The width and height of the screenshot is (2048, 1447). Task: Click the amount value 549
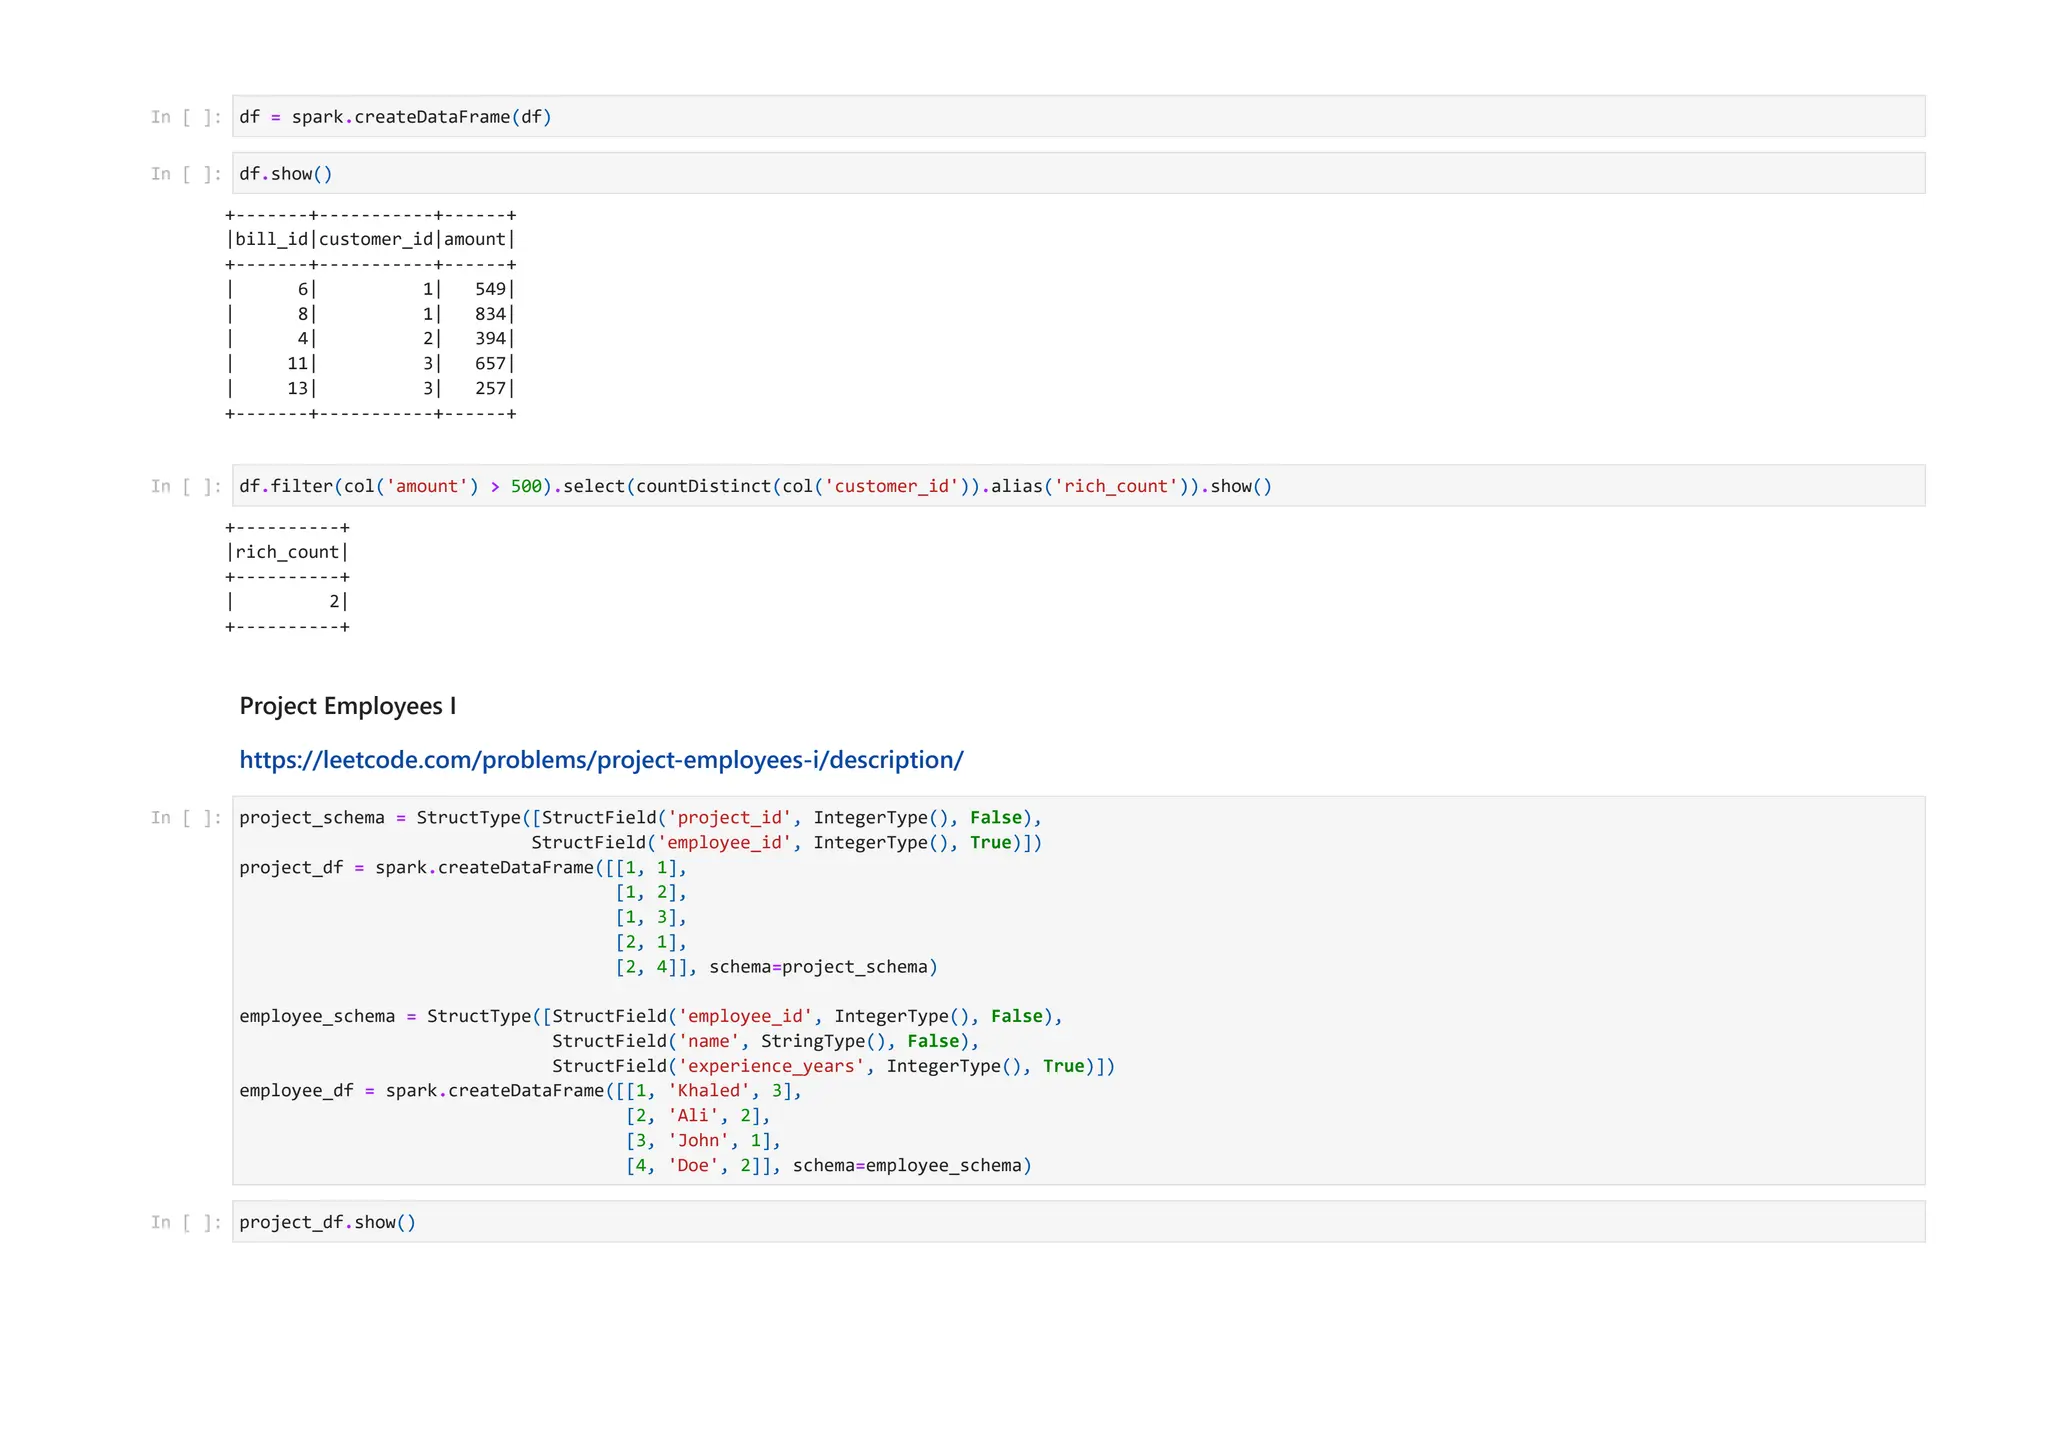pos(490,289)
